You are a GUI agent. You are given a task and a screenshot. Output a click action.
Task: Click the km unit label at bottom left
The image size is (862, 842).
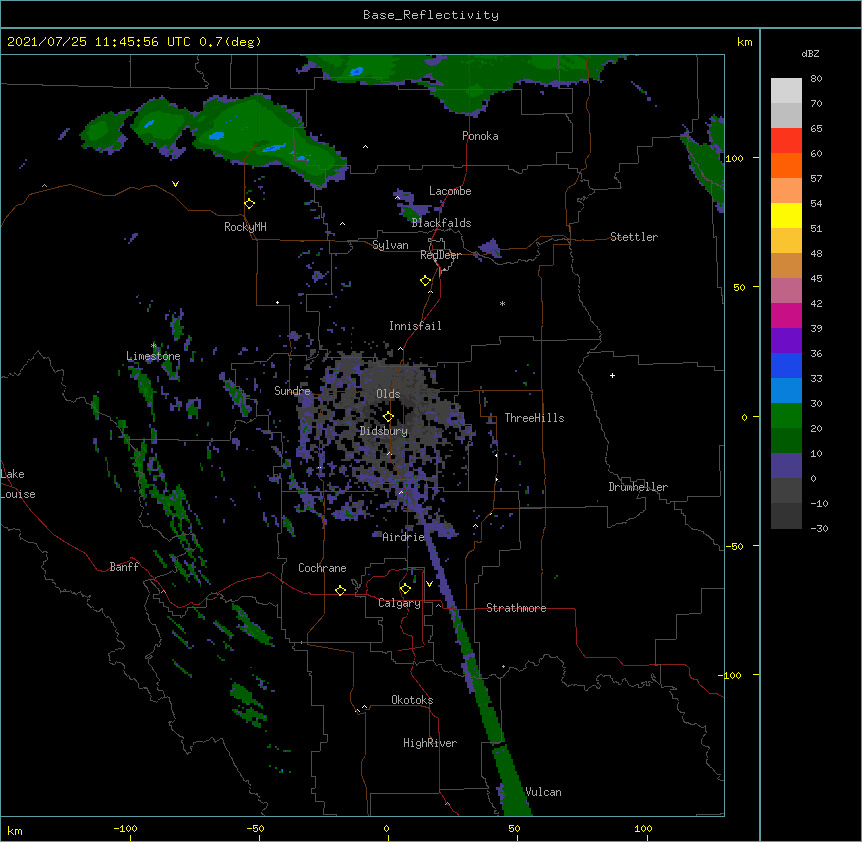[15, 830]
